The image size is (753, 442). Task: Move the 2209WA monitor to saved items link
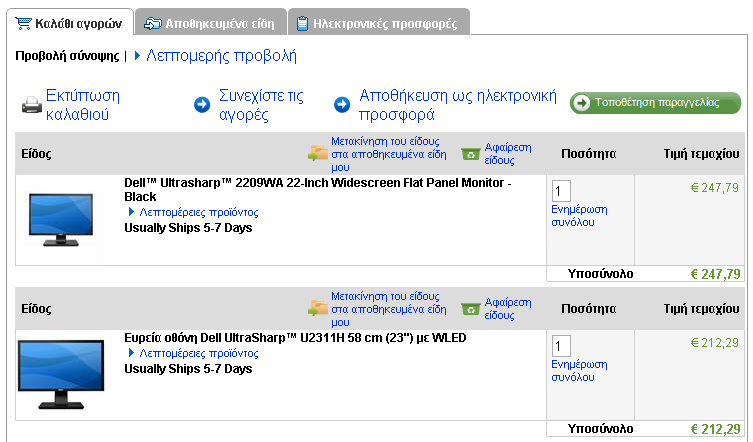[389, 154]
